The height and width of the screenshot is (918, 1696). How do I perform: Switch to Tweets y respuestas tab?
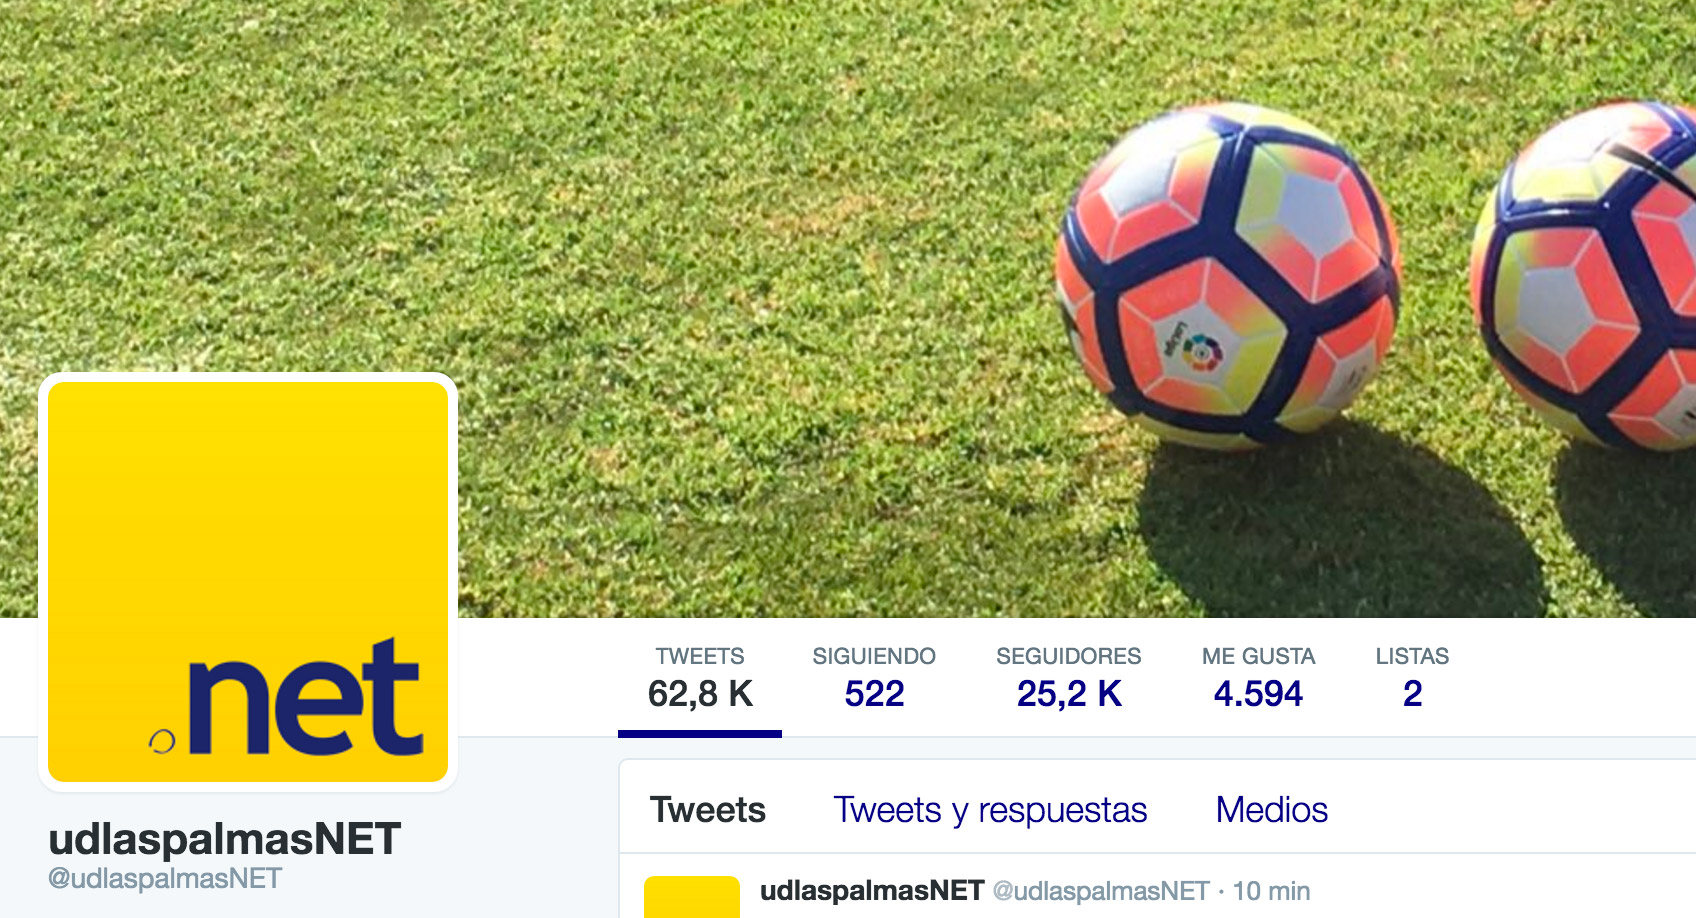(x=990, y=810)
